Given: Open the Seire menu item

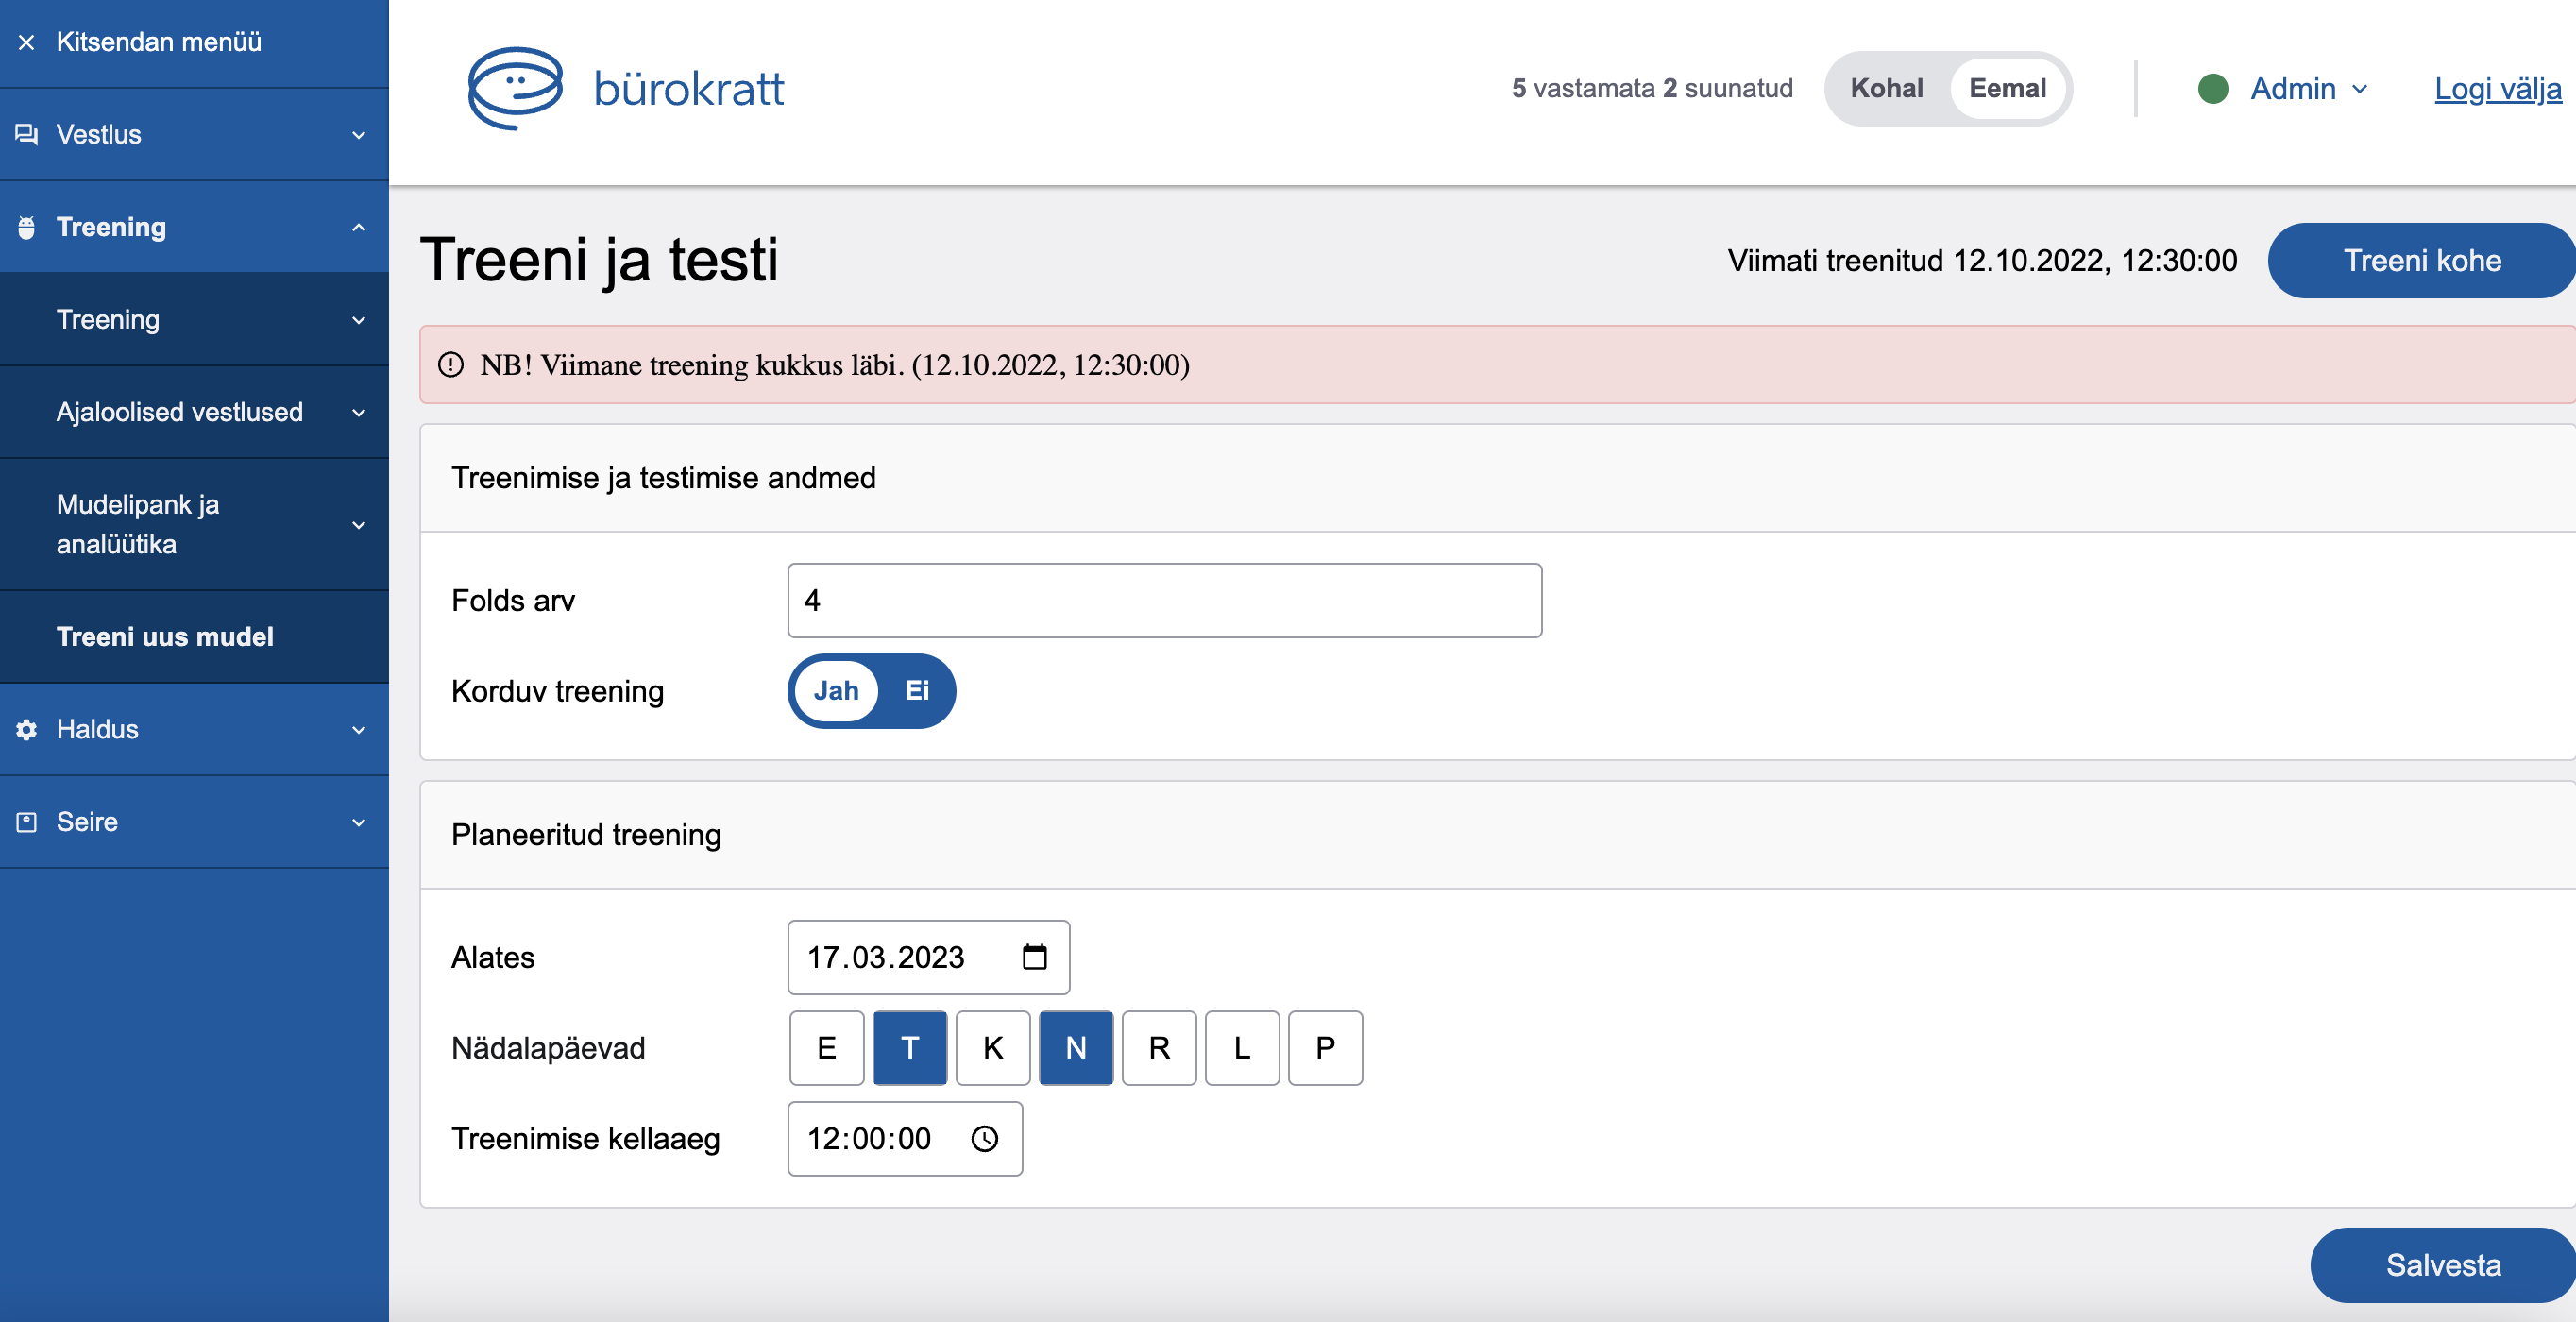Looking at the screenshot, I should click(x=194, y=822).
